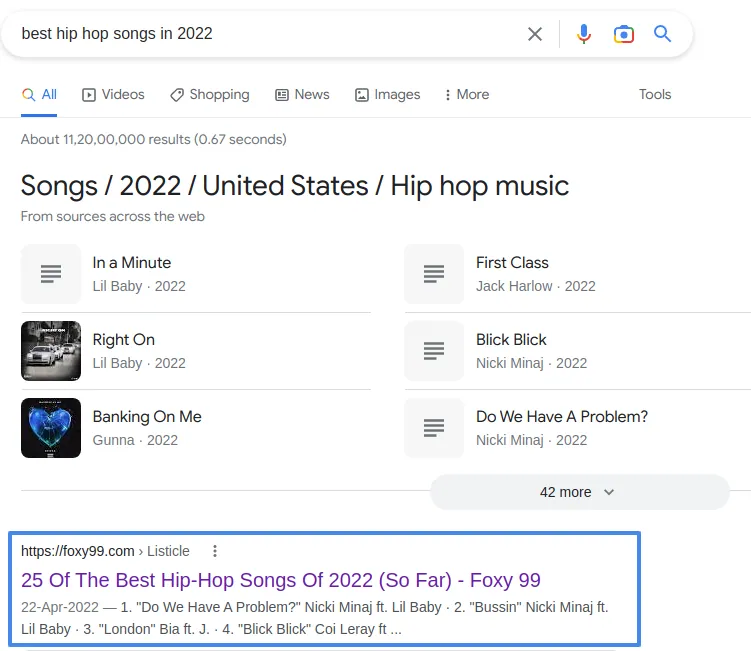Click Banking On Me blue heart cover
751x651 pixels.
pos(51,428)
